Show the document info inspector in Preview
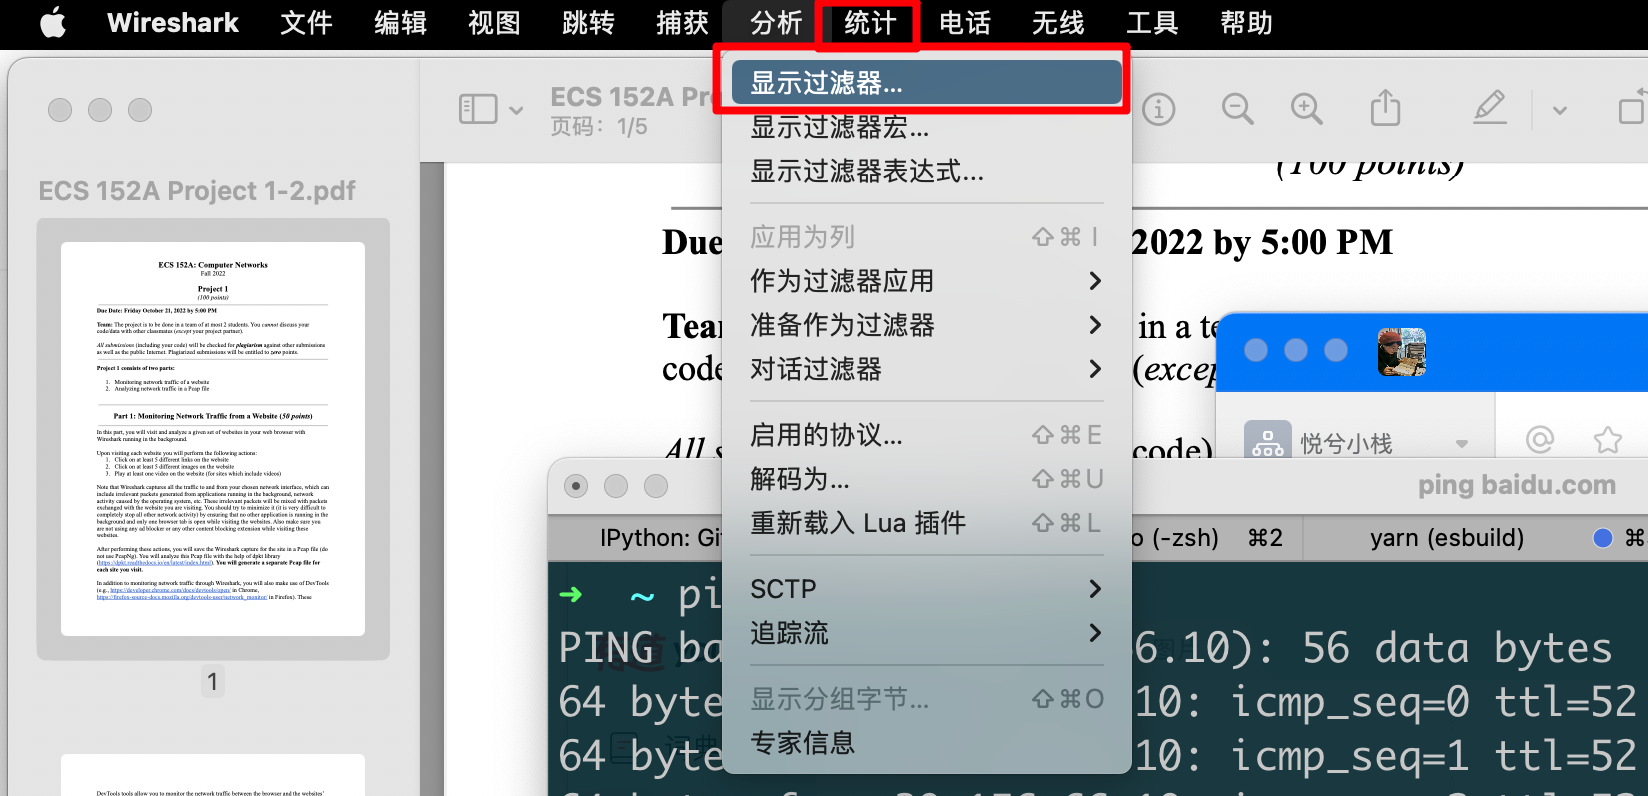1648x796 pixels. point(1159,109)
